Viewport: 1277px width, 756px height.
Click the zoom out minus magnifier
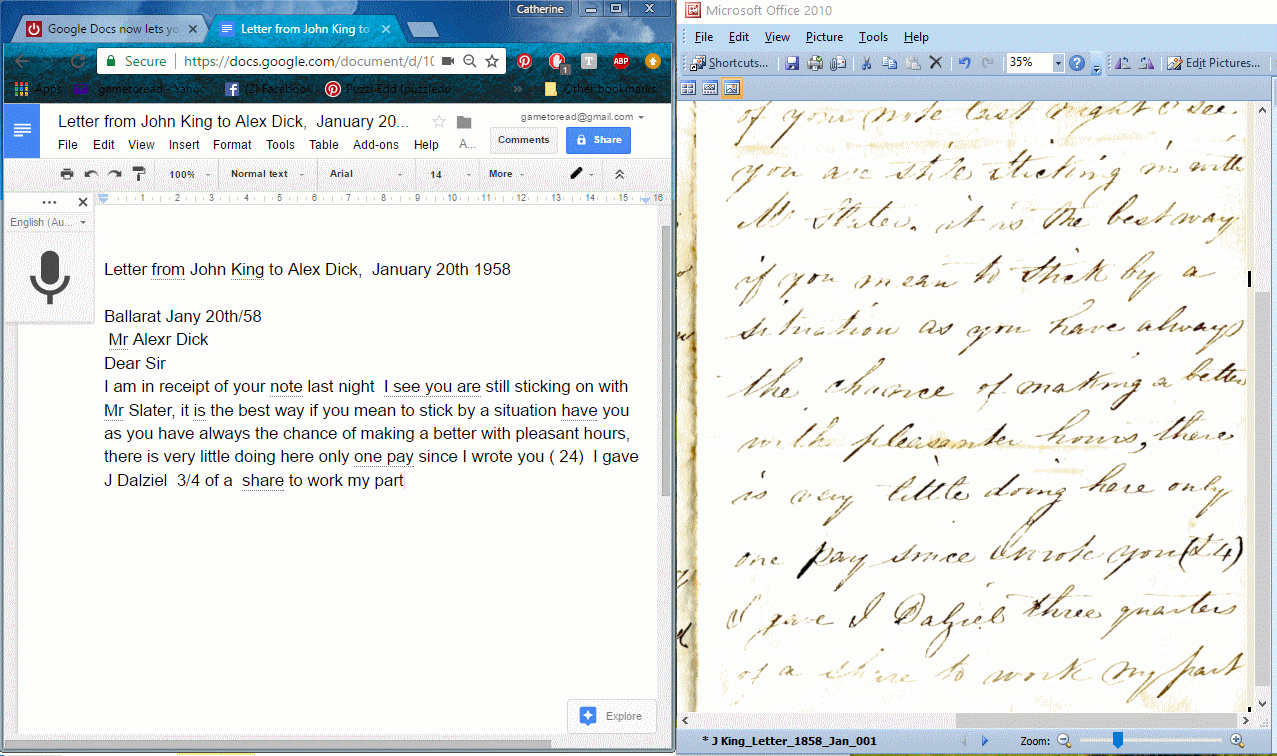pos(1064,741)
